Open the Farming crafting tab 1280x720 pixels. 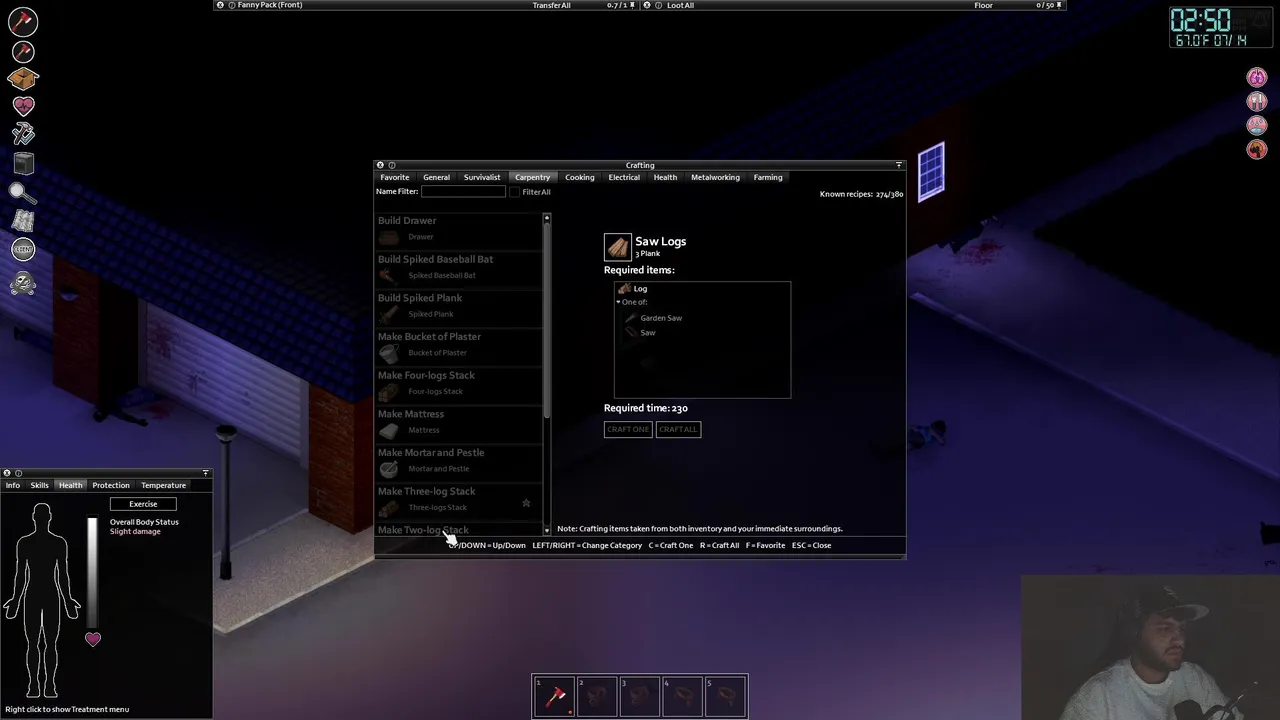[768, 177]
